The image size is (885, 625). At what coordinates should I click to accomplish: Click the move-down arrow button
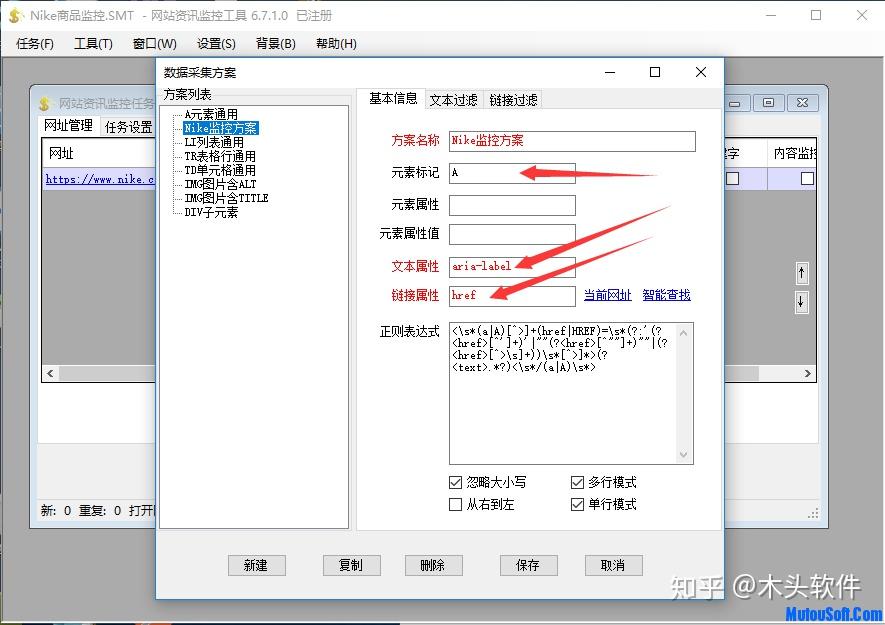pos(801,302)
